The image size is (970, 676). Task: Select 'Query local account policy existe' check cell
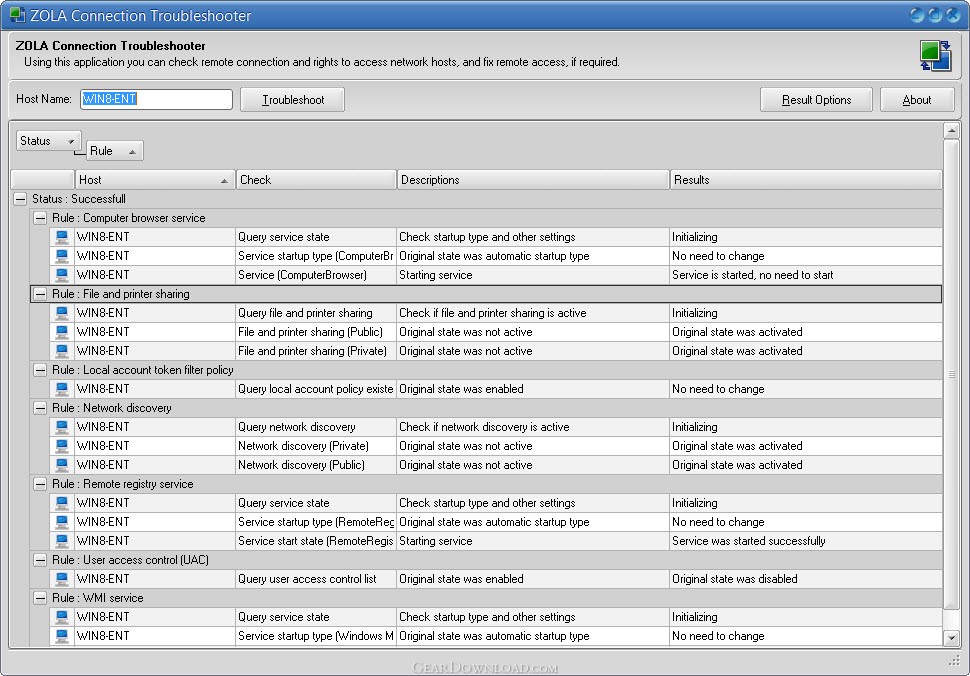click(315, 389)
